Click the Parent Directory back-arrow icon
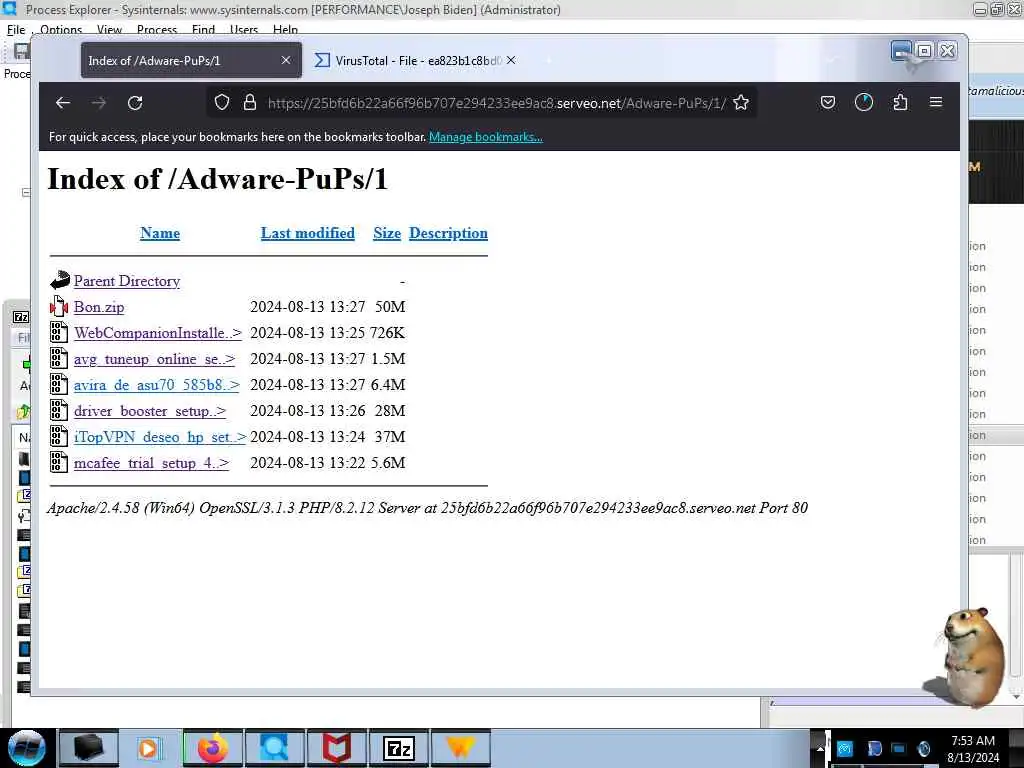 (59, 280)
